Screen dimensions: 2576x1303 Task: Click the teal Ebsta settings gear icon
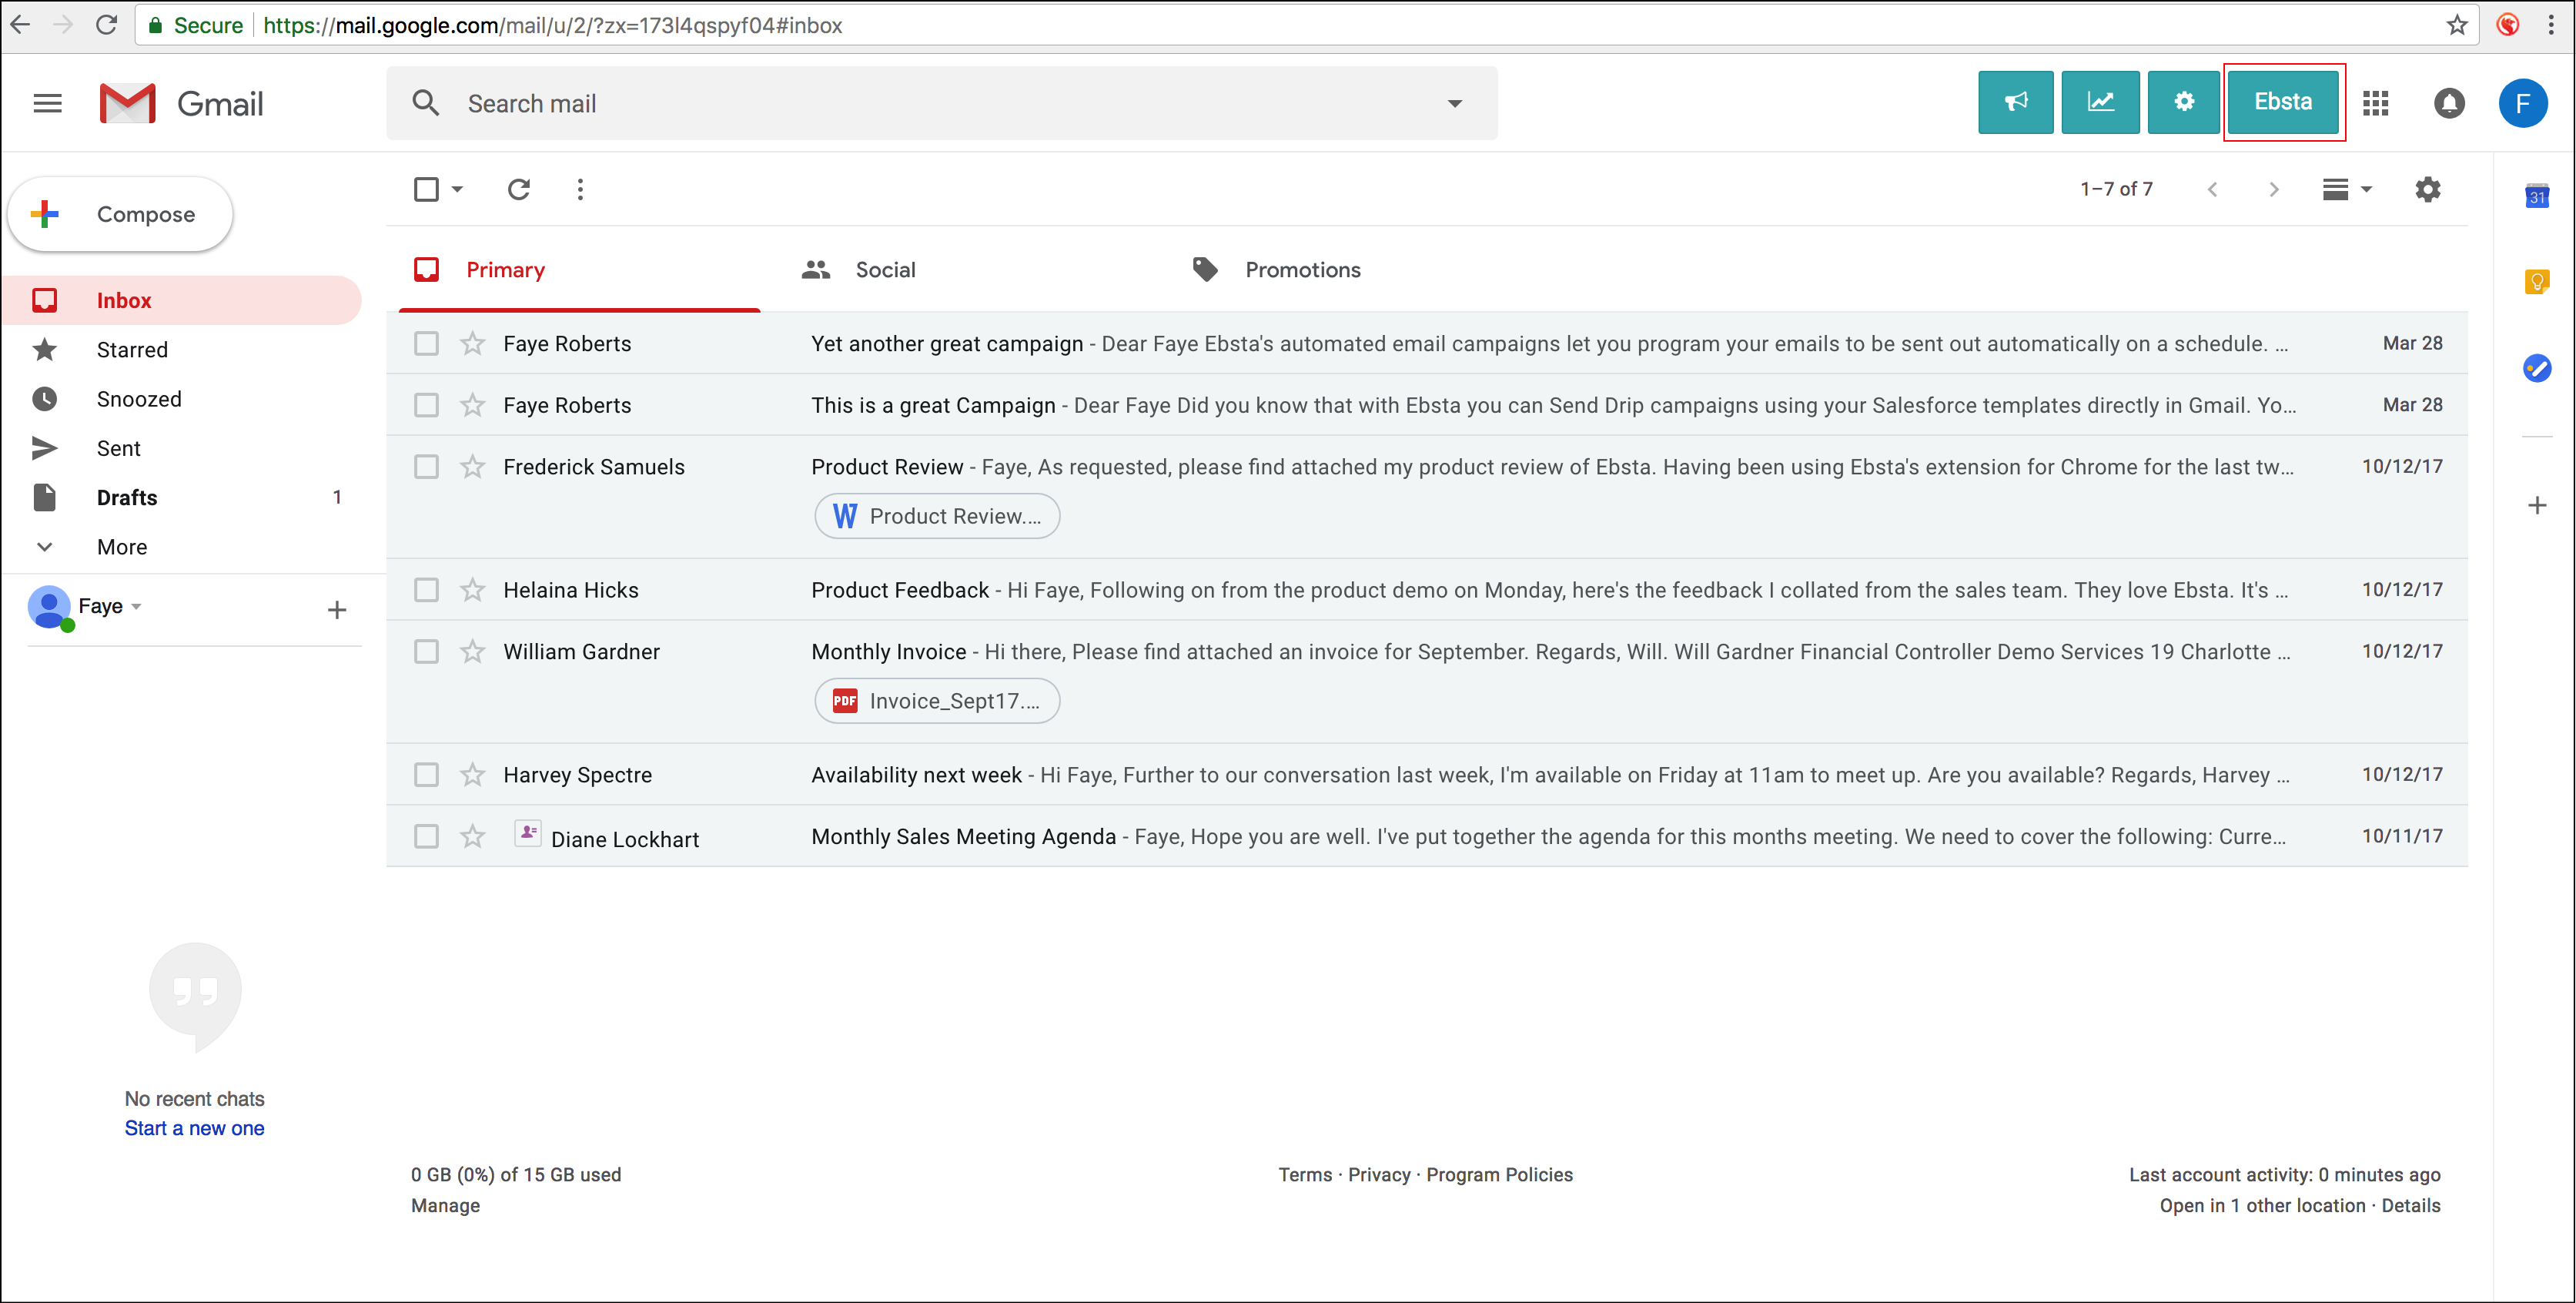tap(2184, 102)
